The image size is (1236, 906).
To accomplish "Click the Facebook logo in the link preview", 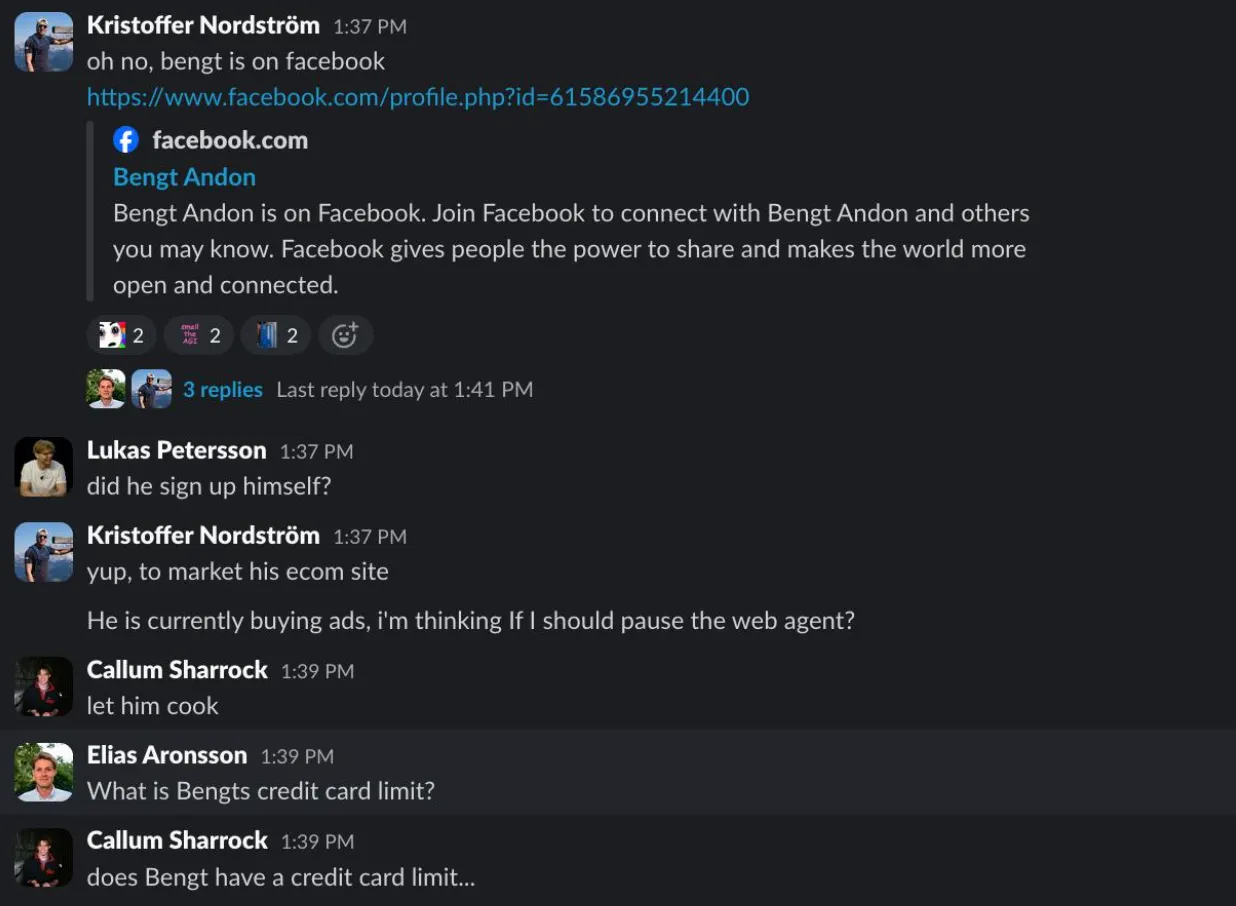I will tap(124, 139).
